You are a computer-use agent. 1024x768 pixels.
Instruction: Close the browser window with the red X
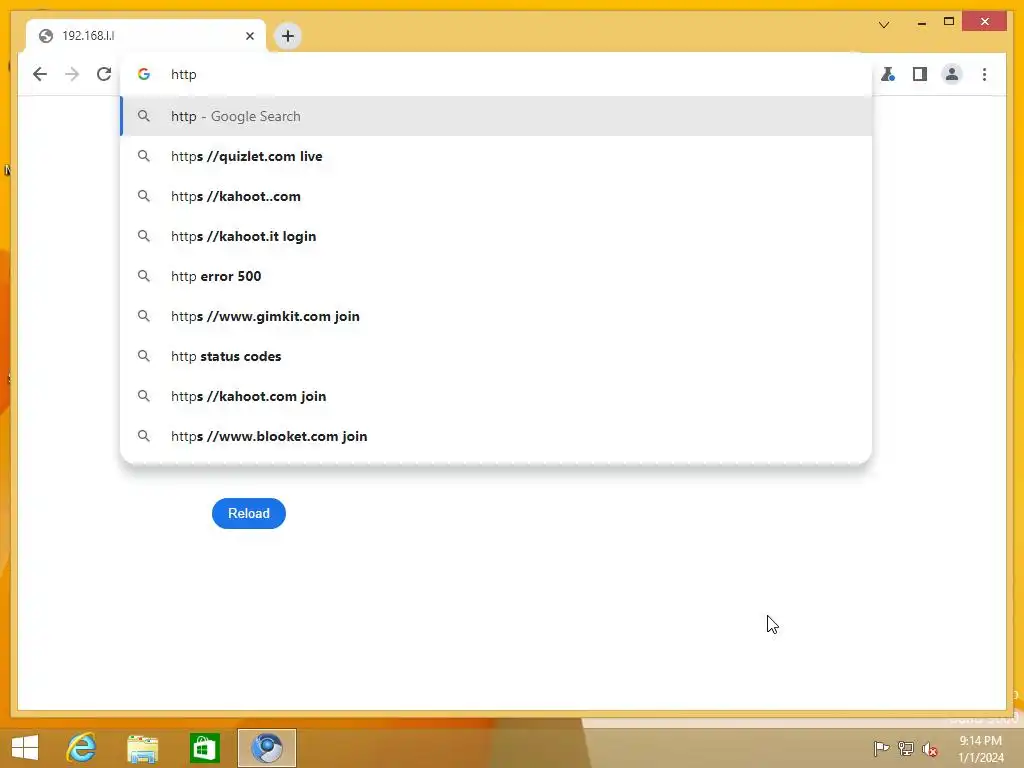point(984,22)
